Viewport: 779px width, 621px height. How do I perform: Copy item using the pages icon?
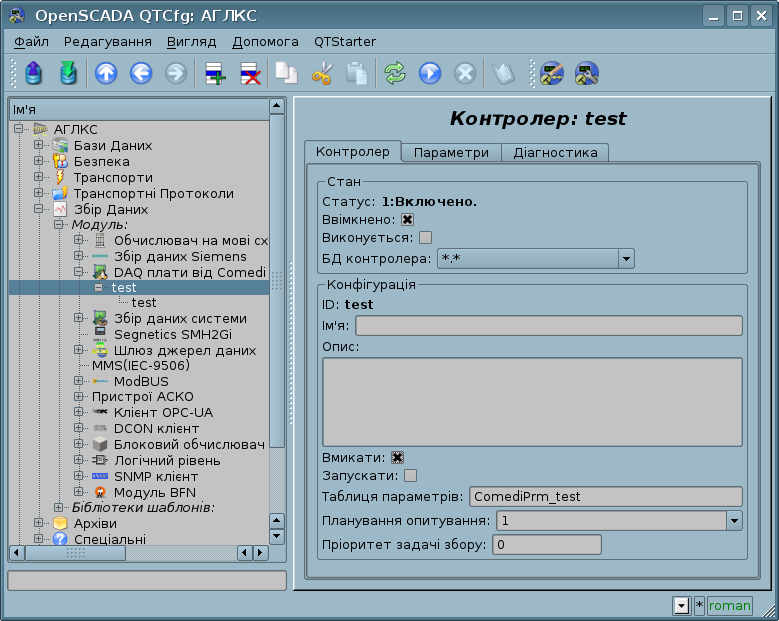click(x=287, y=74)
